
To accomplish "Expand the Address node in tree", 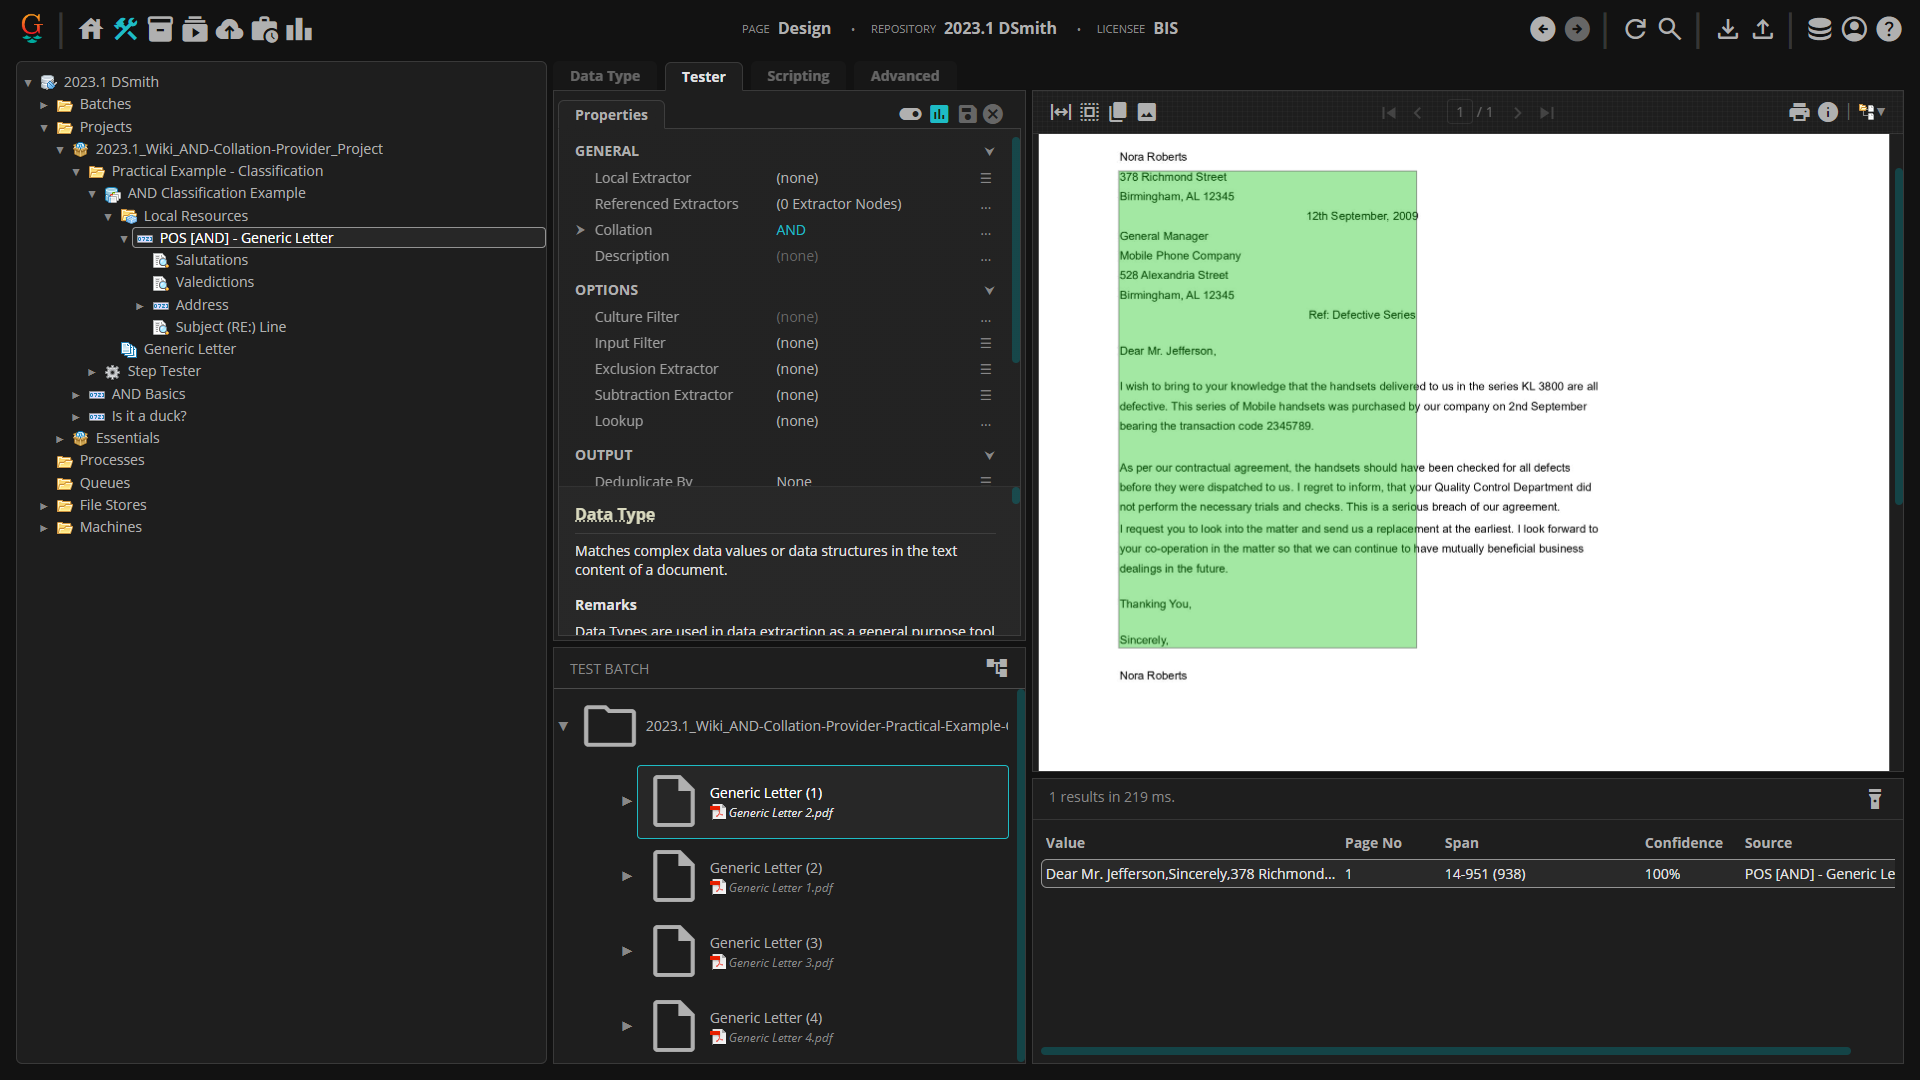I will (140, 306).
